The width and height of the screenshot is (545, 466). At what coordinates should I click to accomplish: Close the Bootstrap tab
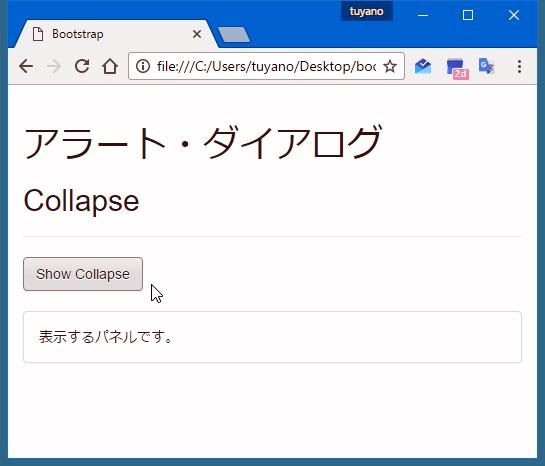click(x=197, y=34)
